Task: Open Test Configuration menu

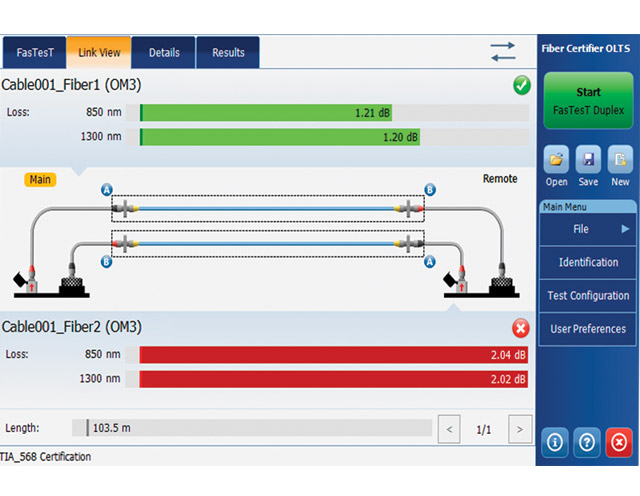Action: click(x=588, y=296)
